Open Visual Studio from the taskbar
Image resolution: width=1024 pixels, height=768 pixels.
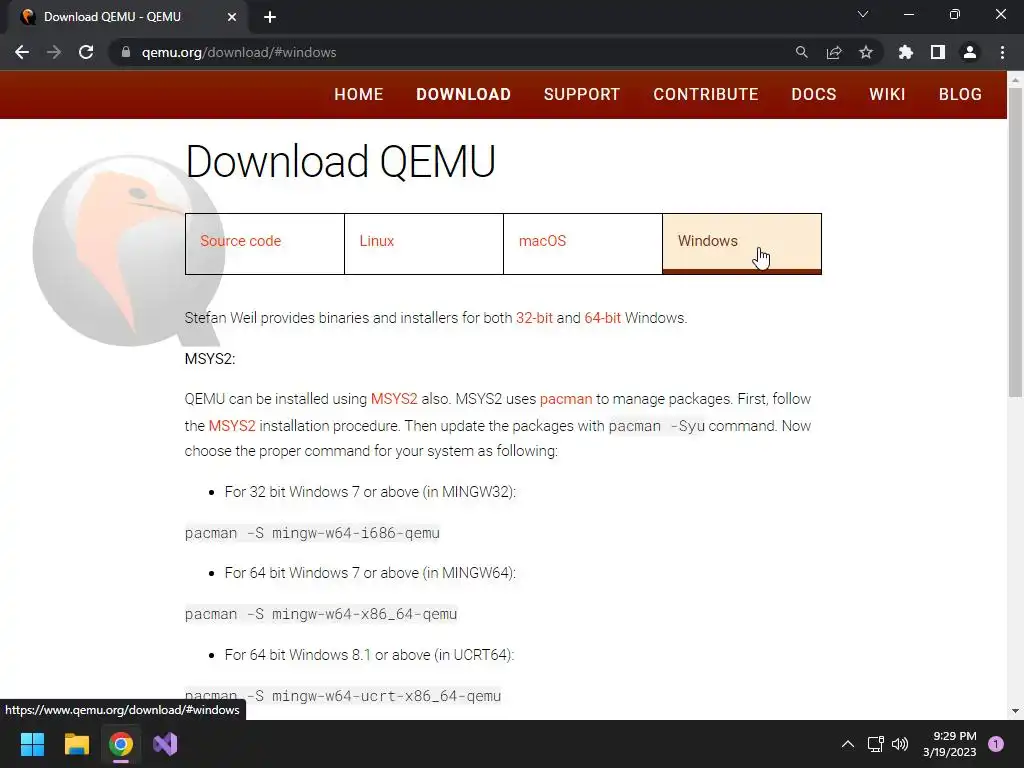[x=165, y=744]
